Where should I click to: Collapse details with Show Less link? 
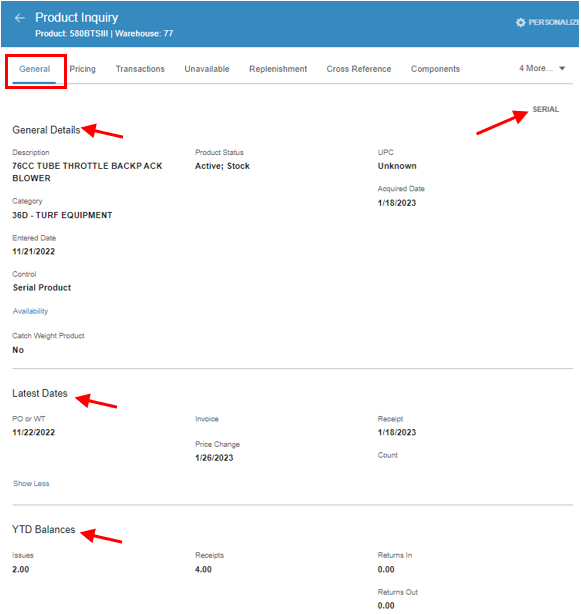point(31,484)
